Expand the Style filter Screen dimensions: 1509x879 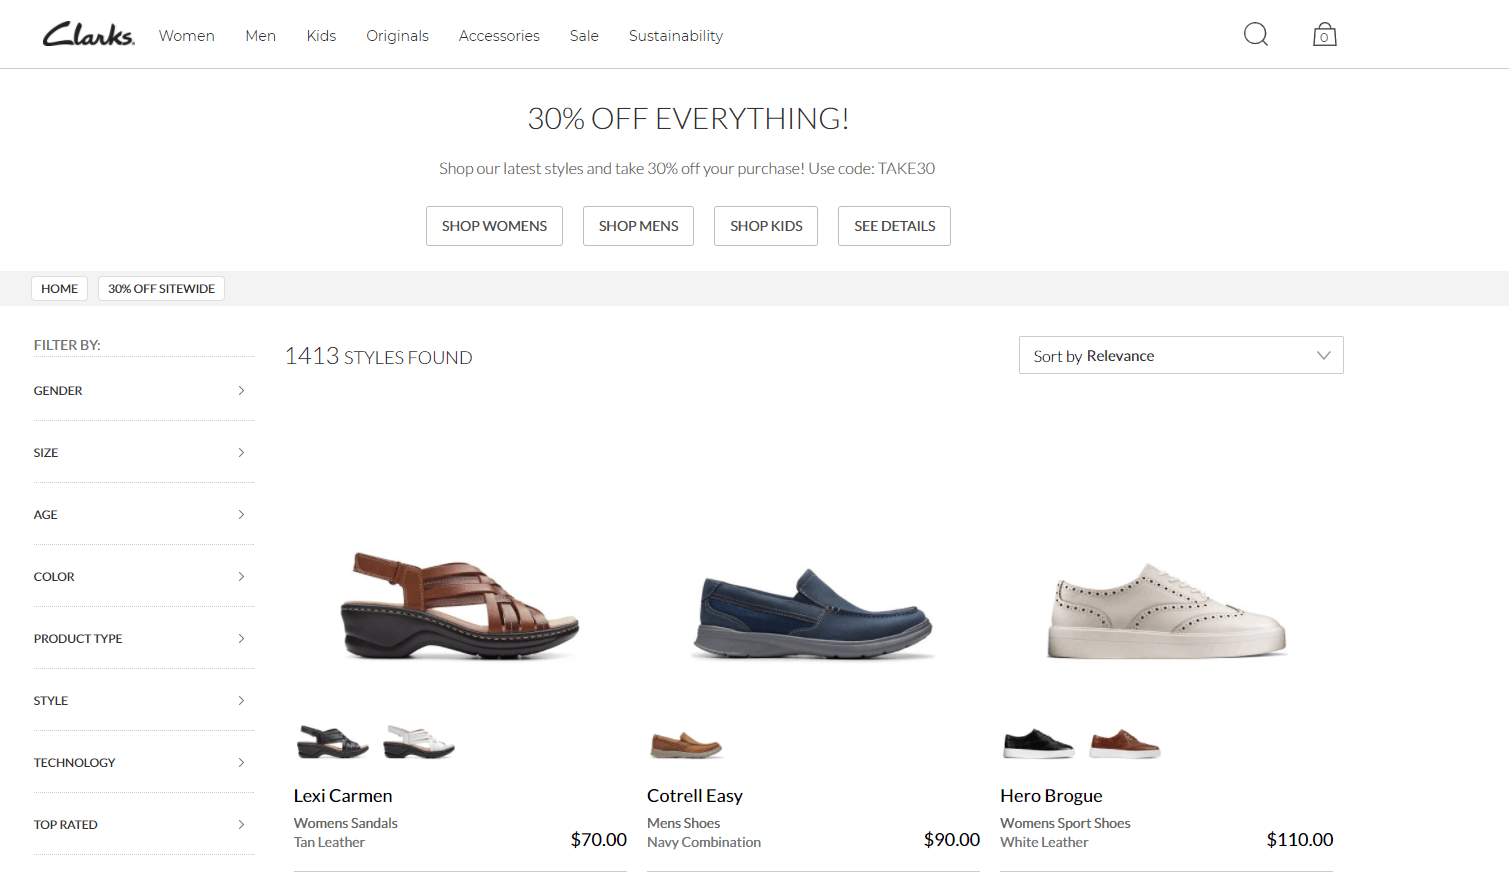pyautogui.click(x=144, y=701)
